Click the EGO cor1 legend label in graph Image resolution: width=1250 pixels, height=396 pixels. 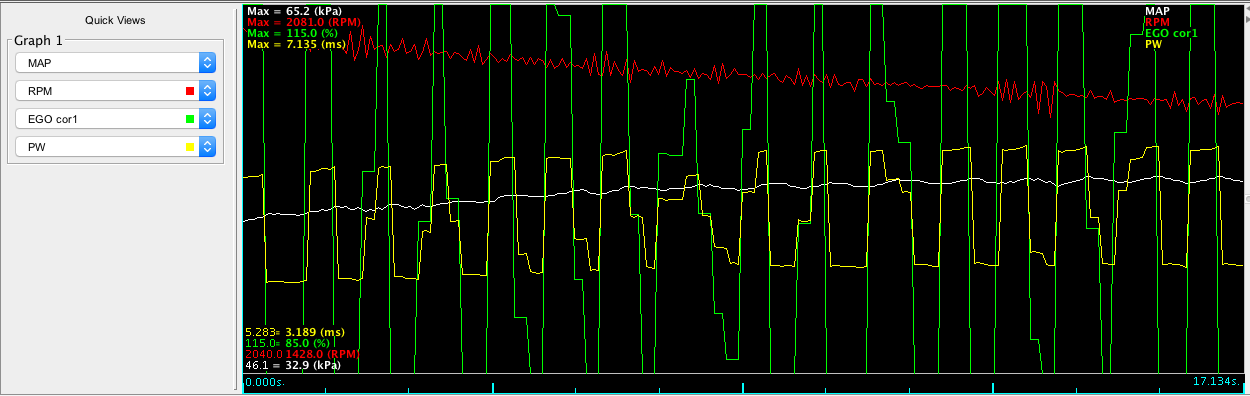pyautogui.click(x=1171, y=33)
